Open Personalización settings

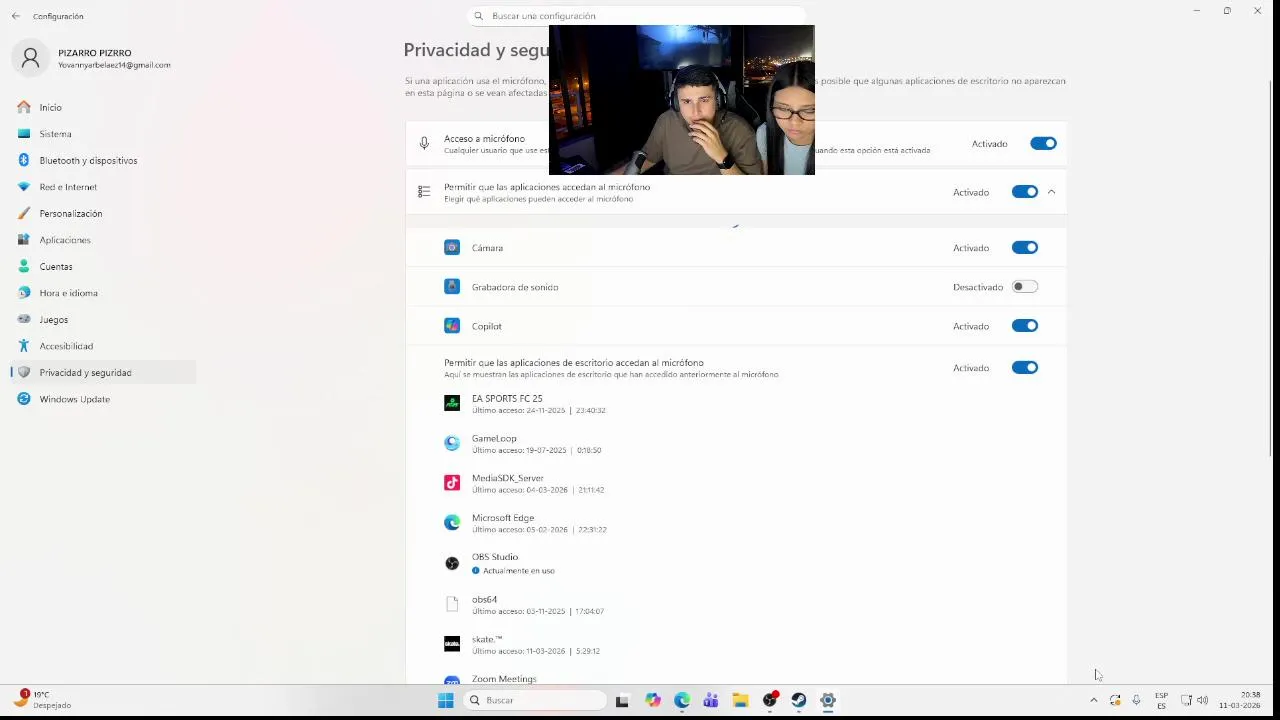70,213
